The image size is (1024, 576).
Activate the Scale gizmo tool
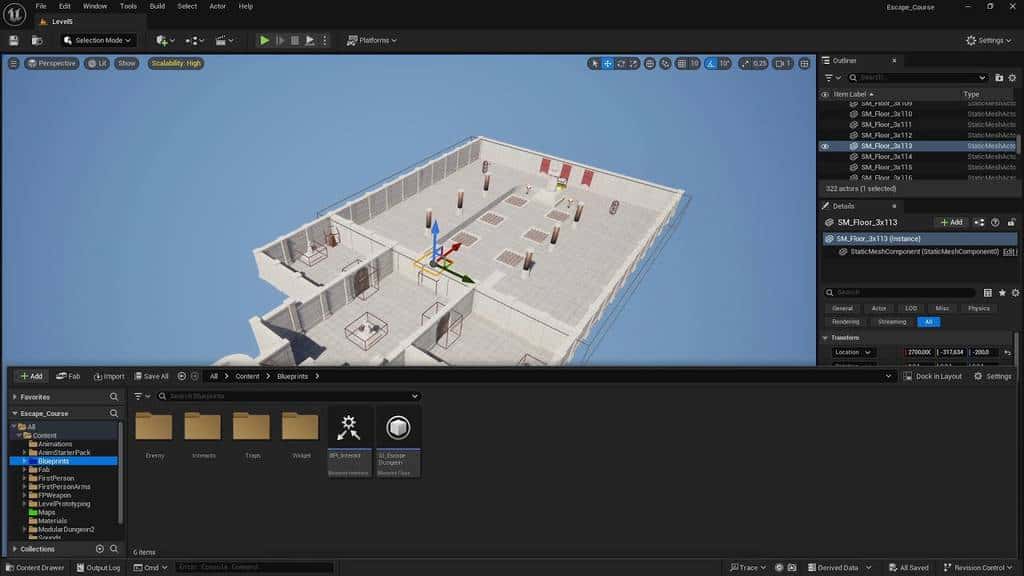pyautogui.click(x=633, y=63)
